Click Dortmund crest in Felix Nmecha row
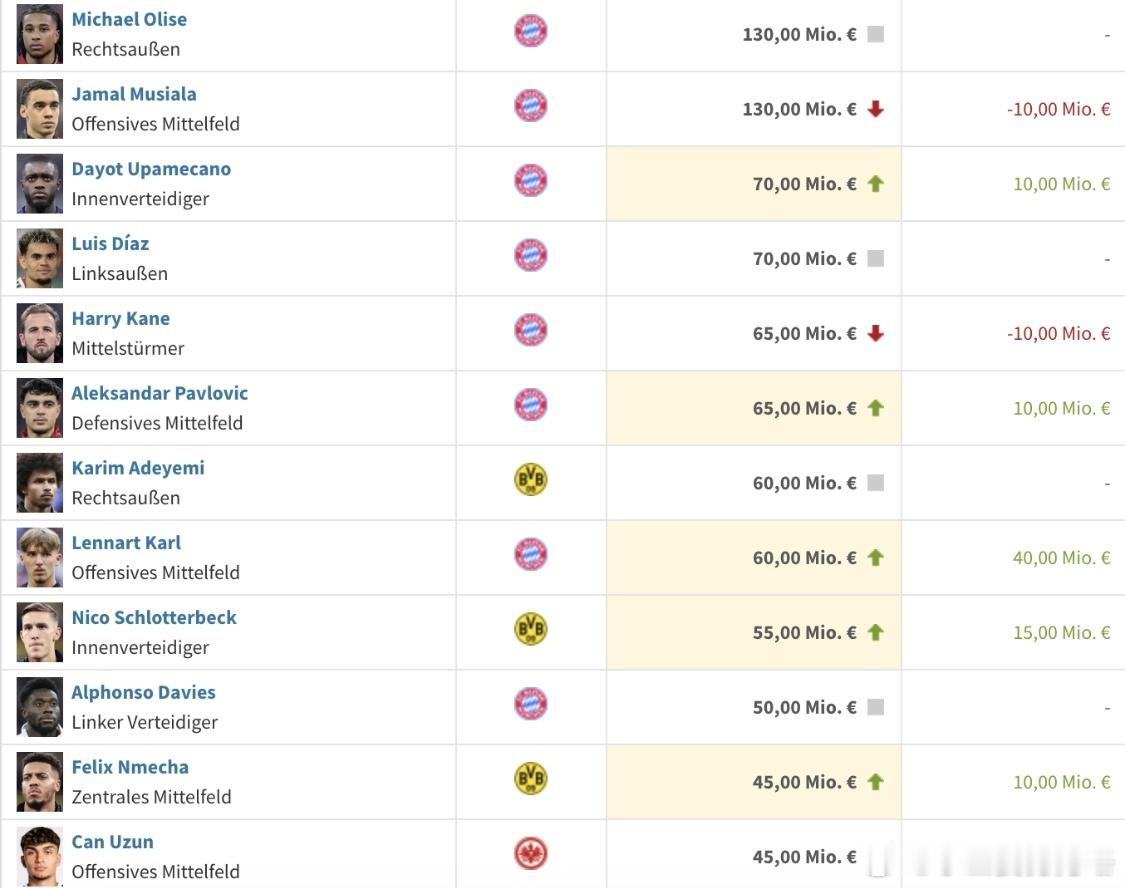Viewport: 1125px width, 888px height. (x=531, y=779)
